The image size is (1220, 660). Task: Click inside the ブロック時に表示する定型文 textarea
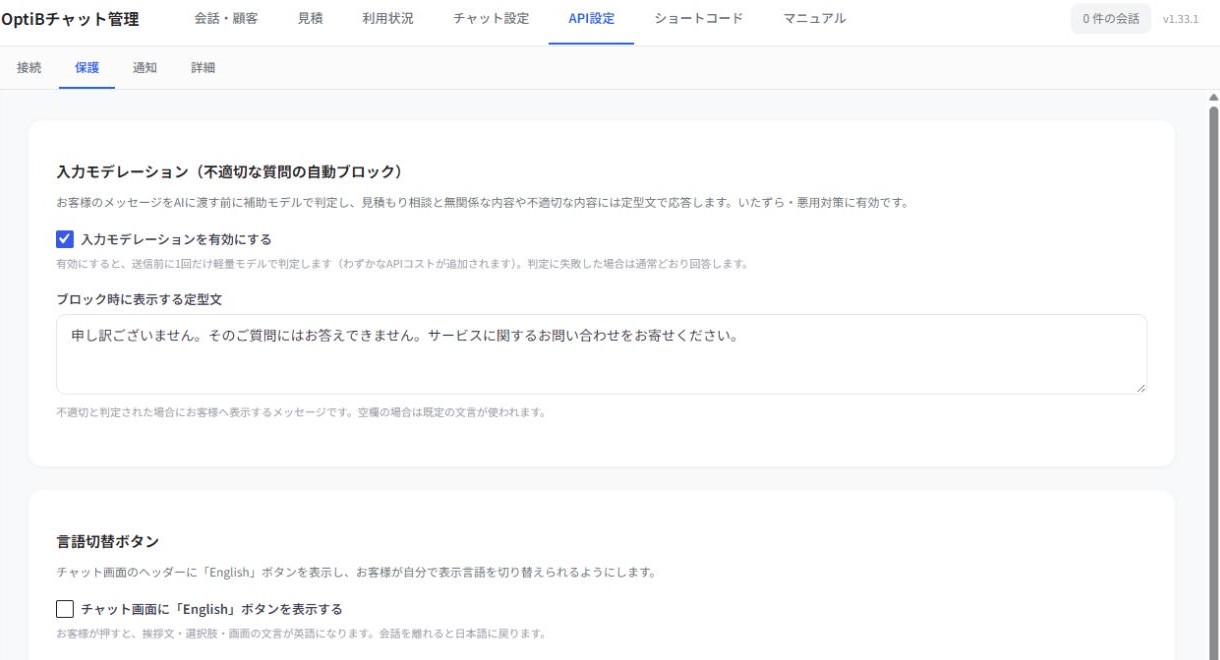[601, 354]
